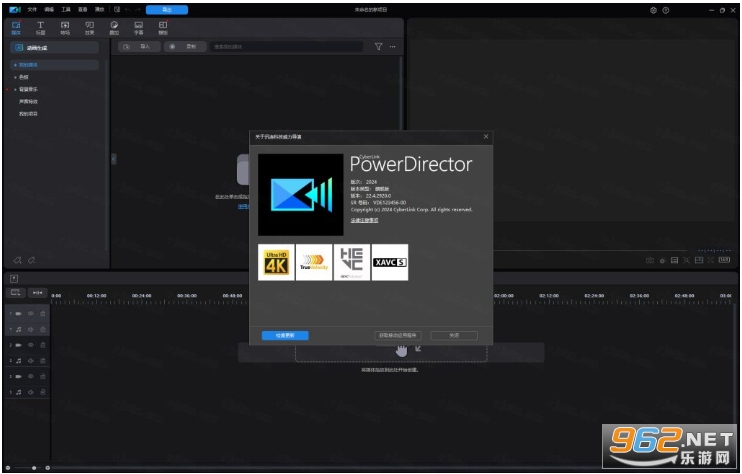Toggle visibility eye of video track 3
Viewport: 742px width, 474px height.
tap(31, 376)
